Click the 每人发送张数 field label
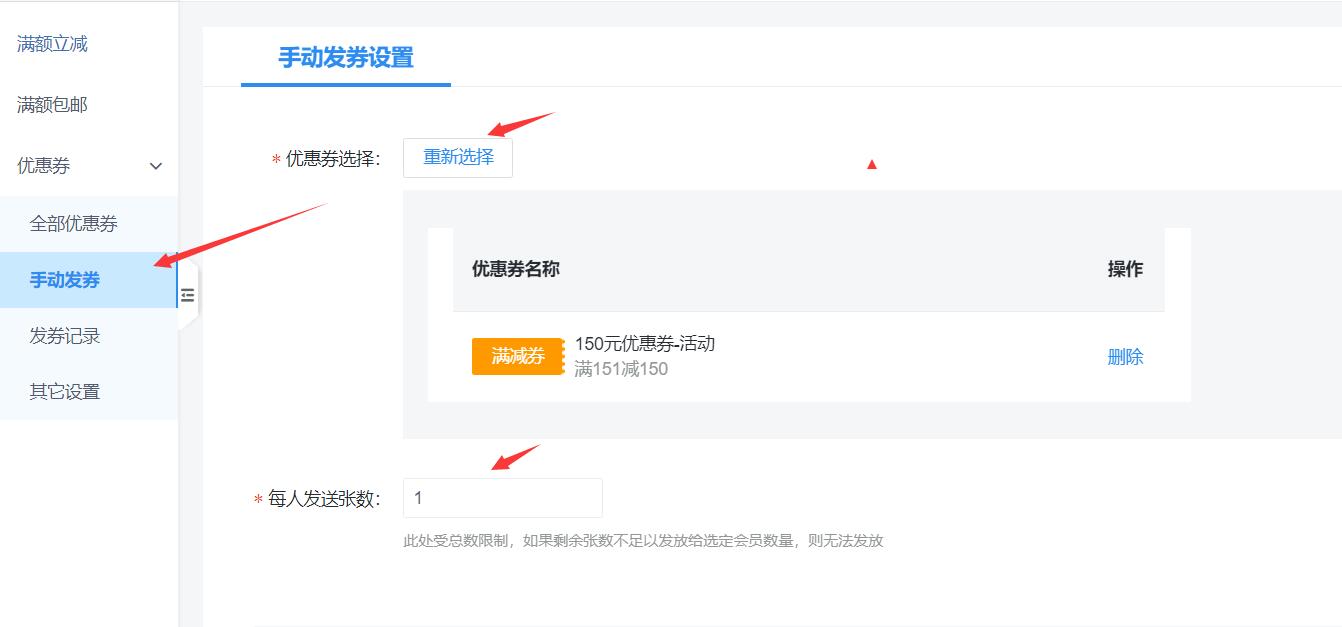 click(x=324, y=499)
